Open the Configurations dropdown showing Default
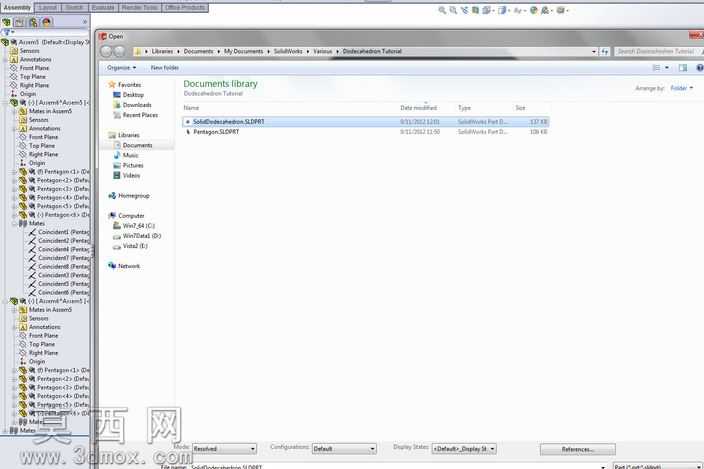 pyautogui.click(x=344, y=448)
